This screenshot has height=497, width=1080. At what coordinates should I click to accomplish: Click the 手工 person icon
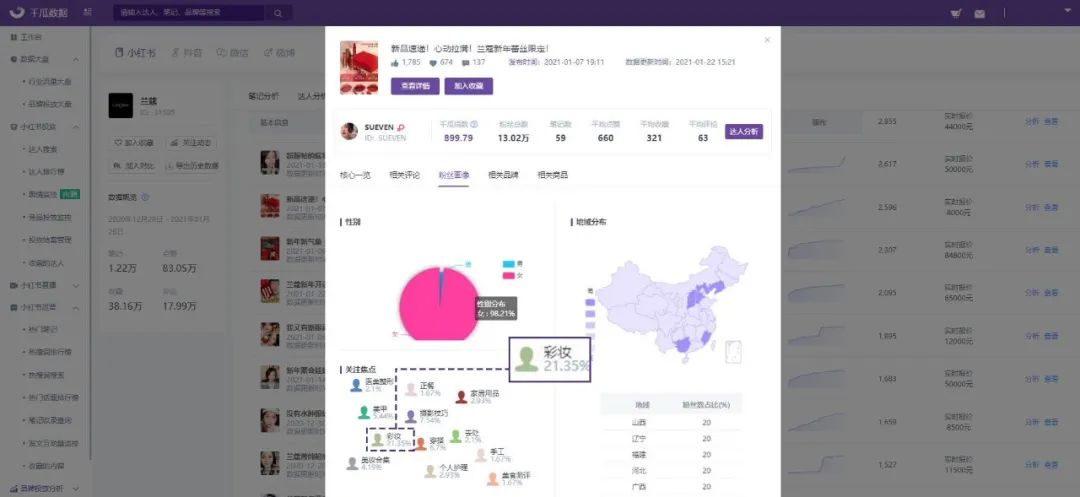481,455
